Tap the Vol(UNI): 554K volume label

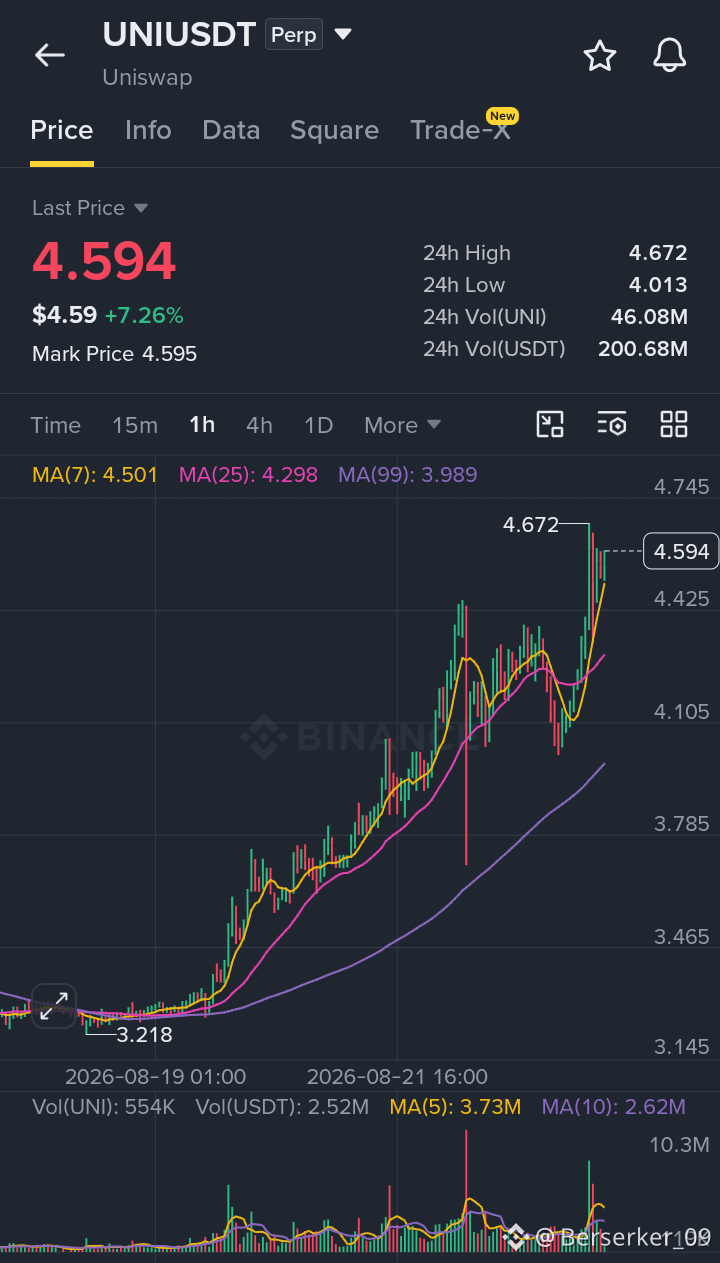tap(104, 1107)
